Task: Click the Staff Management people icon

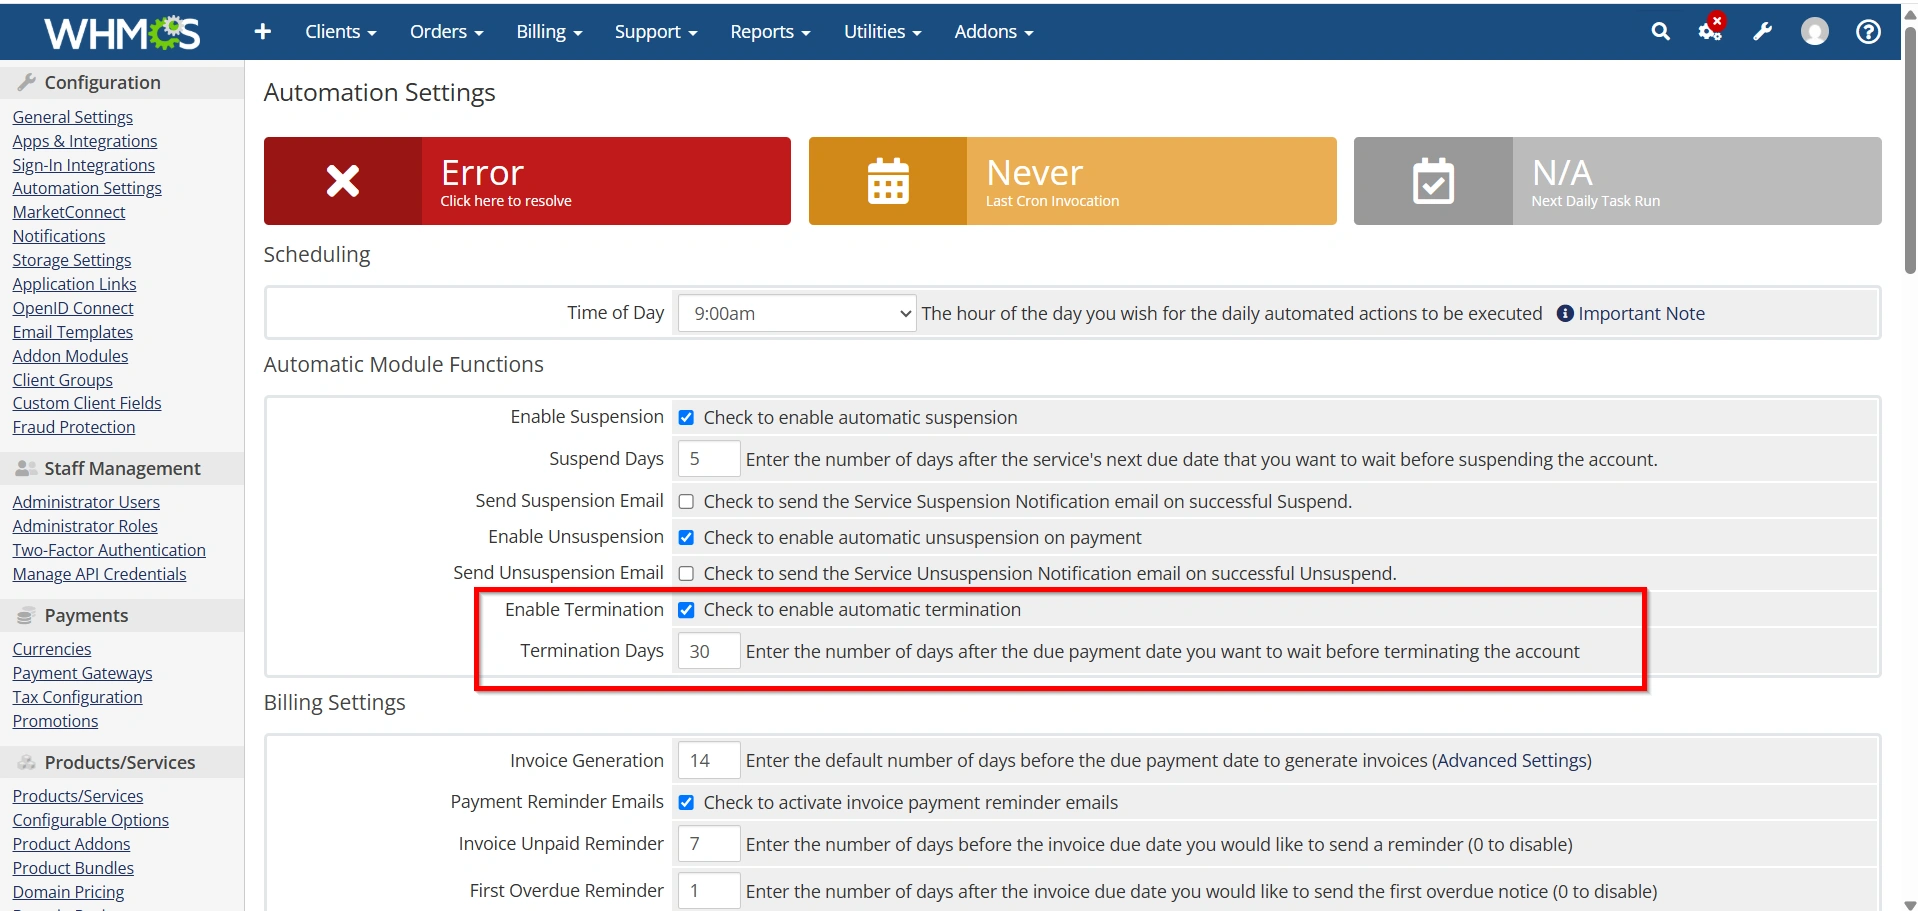Action: [x=26, y=468]
